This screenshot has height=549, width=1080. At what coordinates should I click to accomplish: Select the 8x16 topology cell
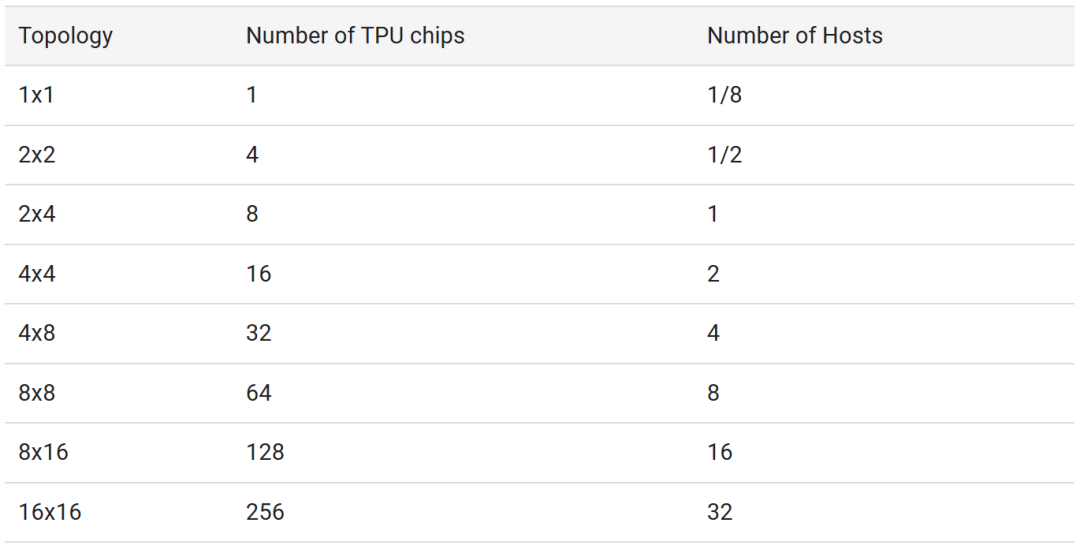pyautogui.click(x=43, y=452)
